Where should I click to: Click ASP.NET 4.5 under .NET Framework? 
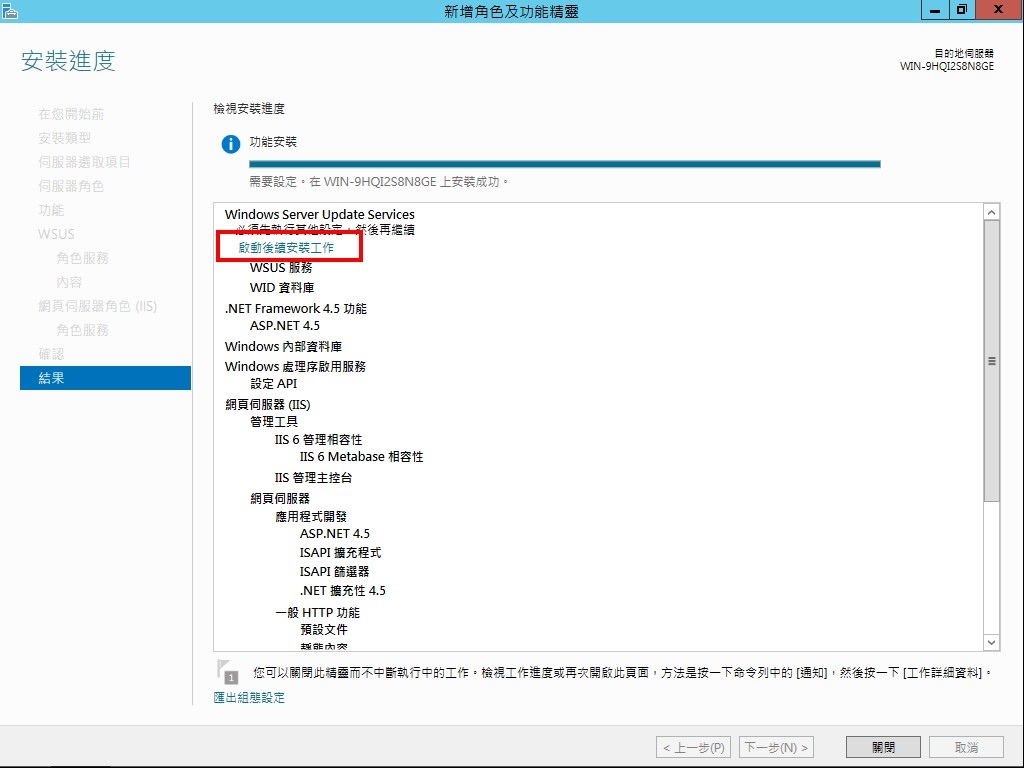285,325
